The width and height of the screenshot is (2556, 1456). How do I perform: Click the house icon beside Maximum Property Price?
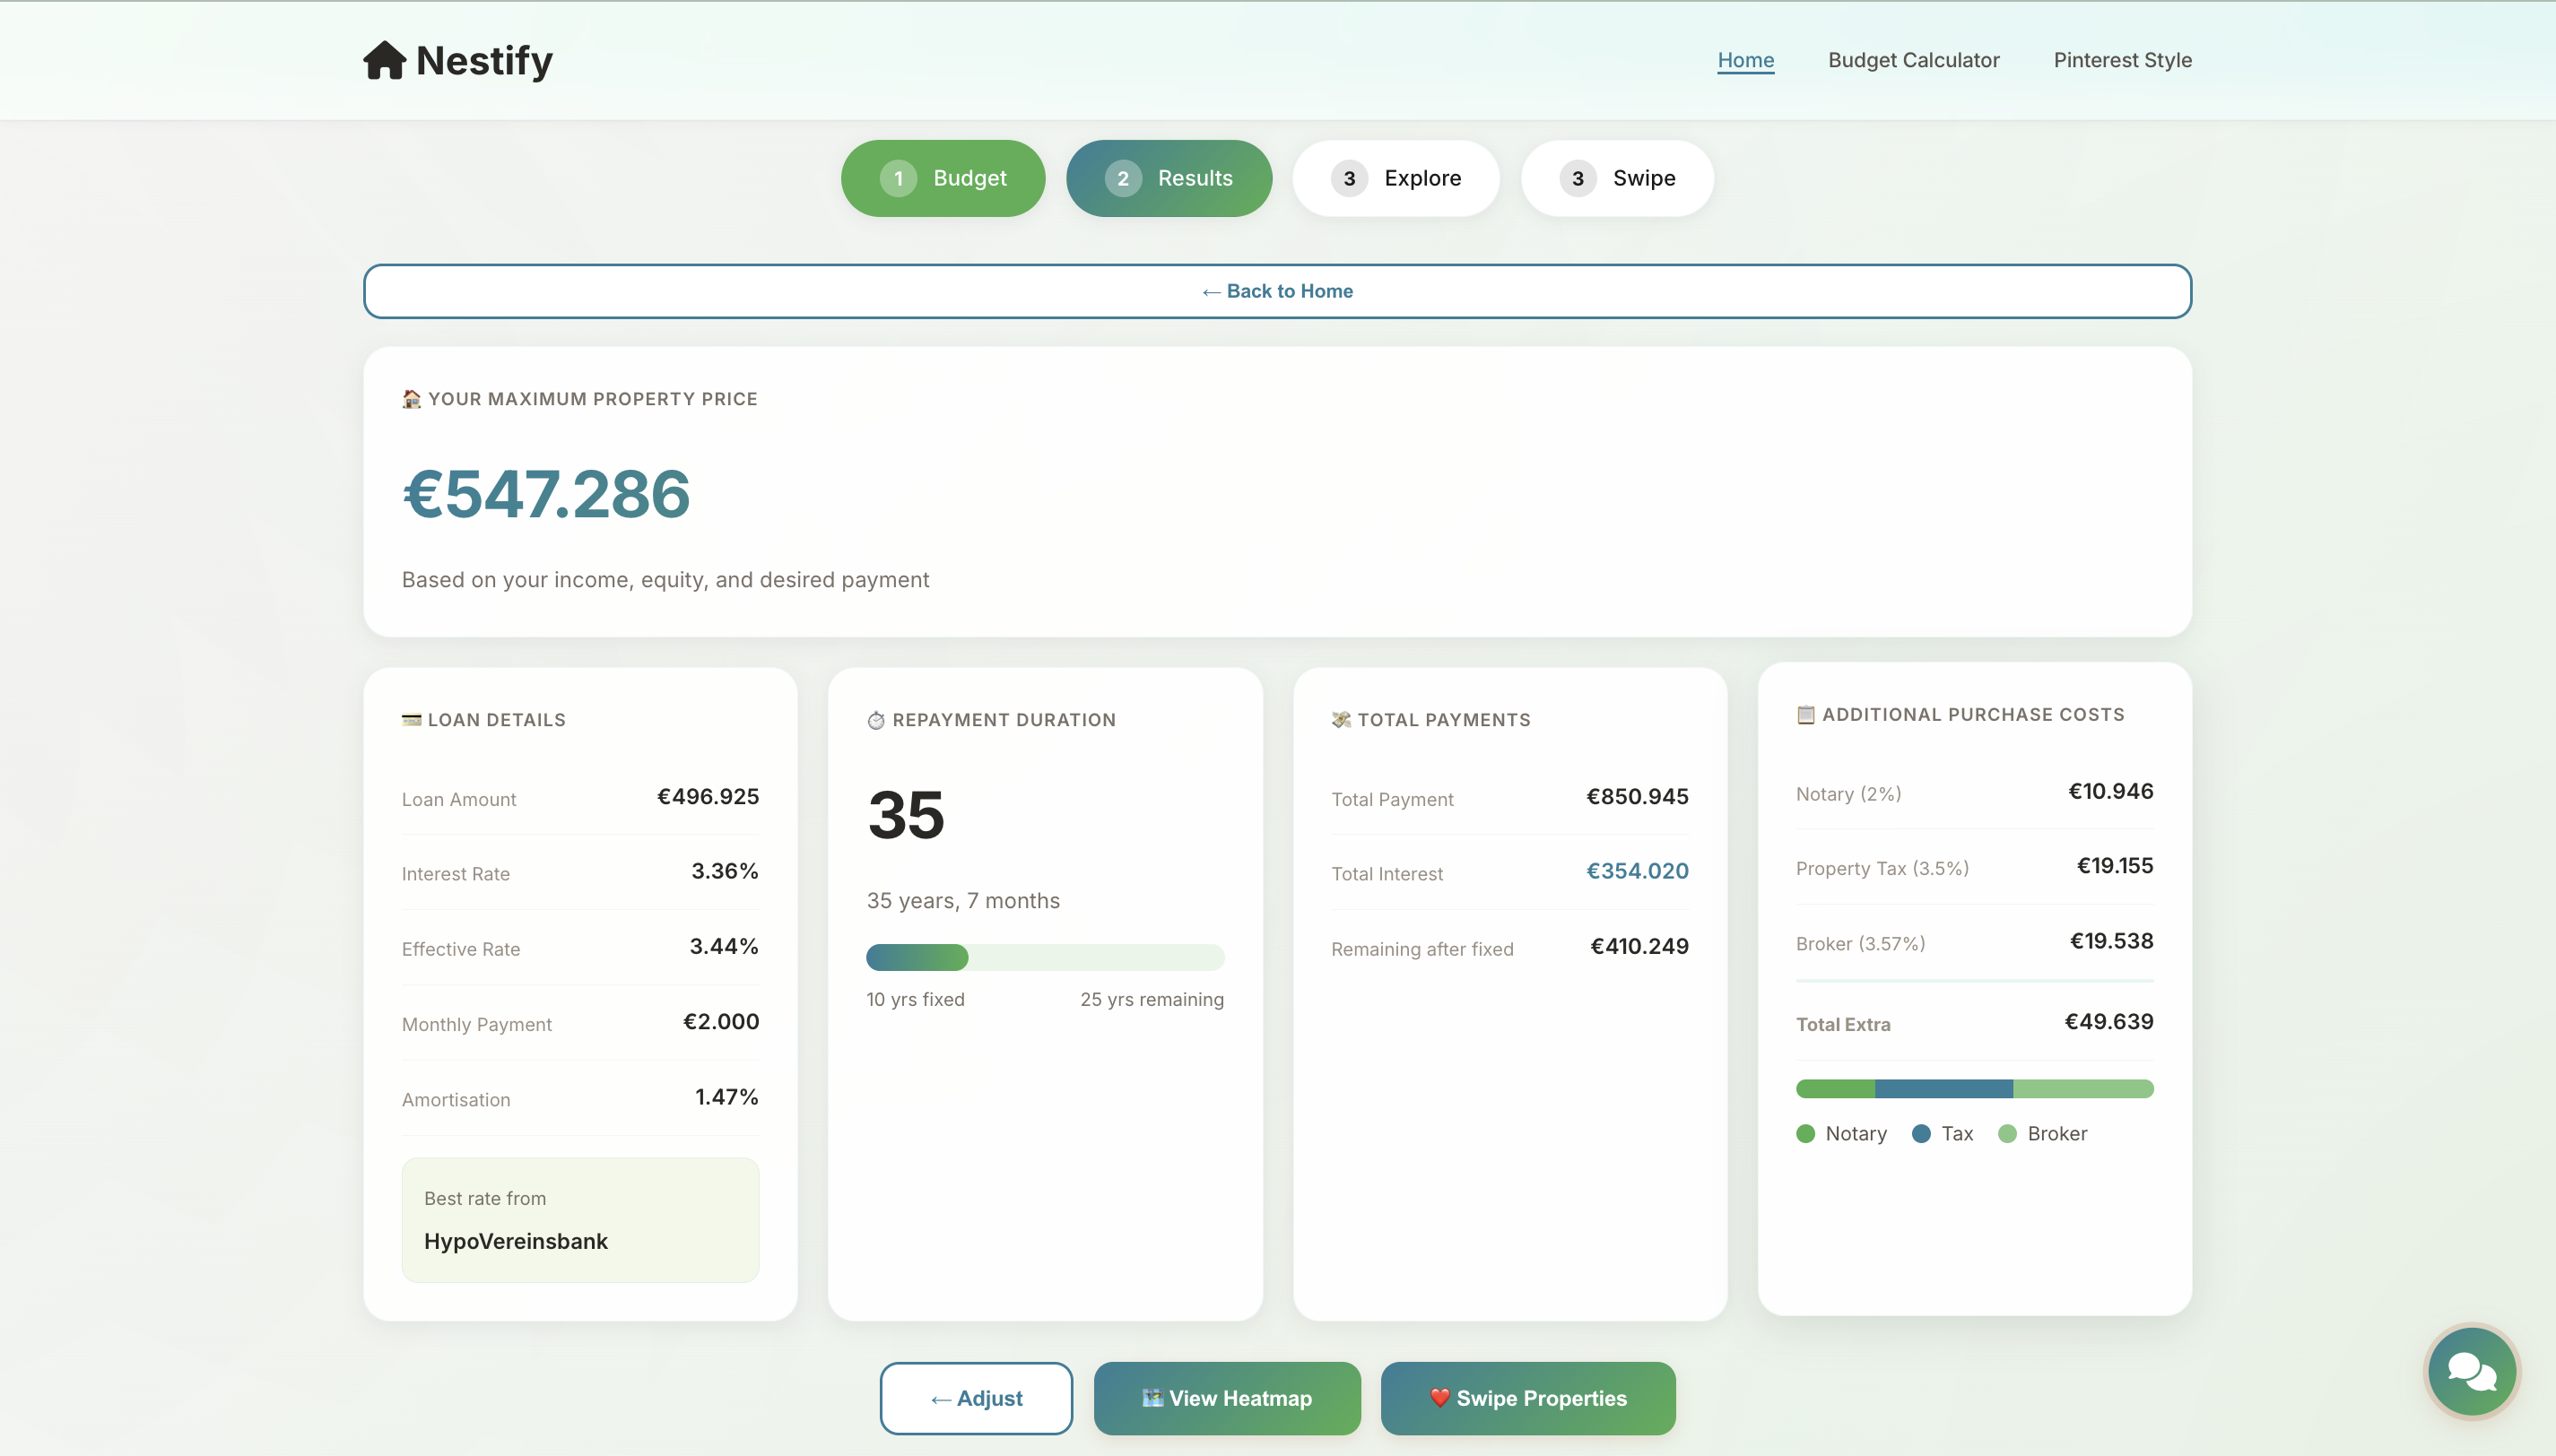pos(411,399)
